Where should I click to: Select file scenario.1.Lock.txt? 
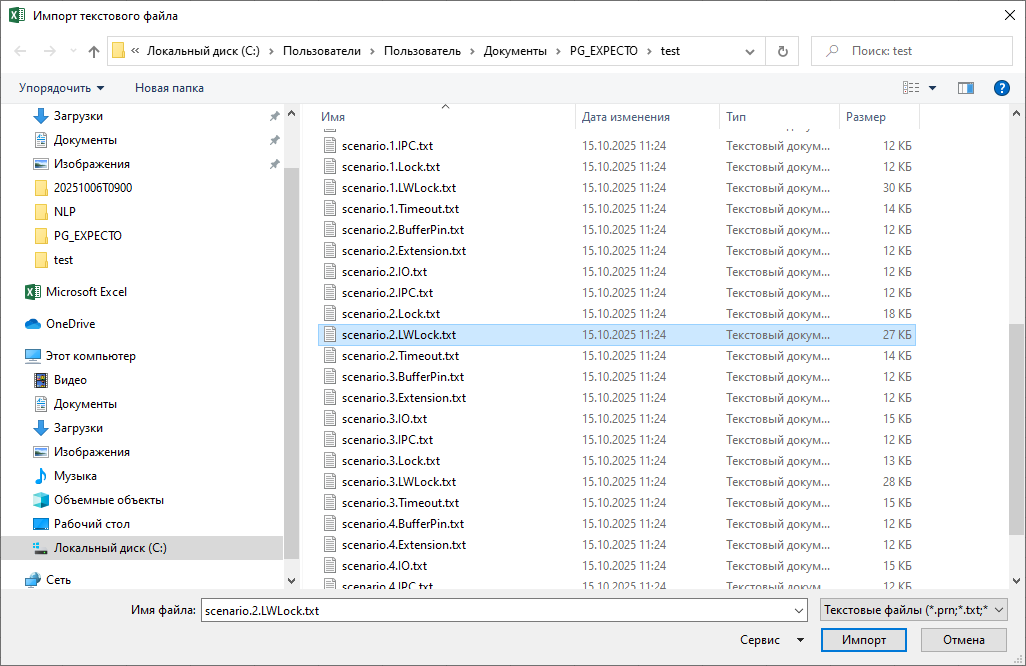[x=616, y=167]
